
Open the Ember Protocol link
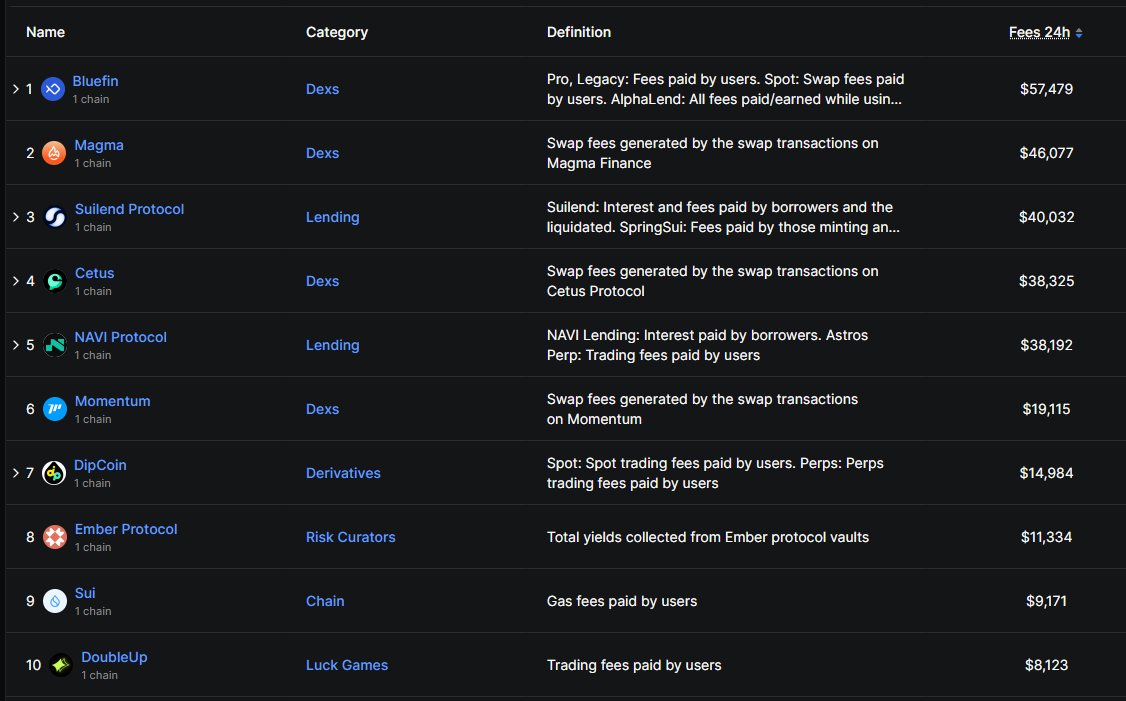126,529
